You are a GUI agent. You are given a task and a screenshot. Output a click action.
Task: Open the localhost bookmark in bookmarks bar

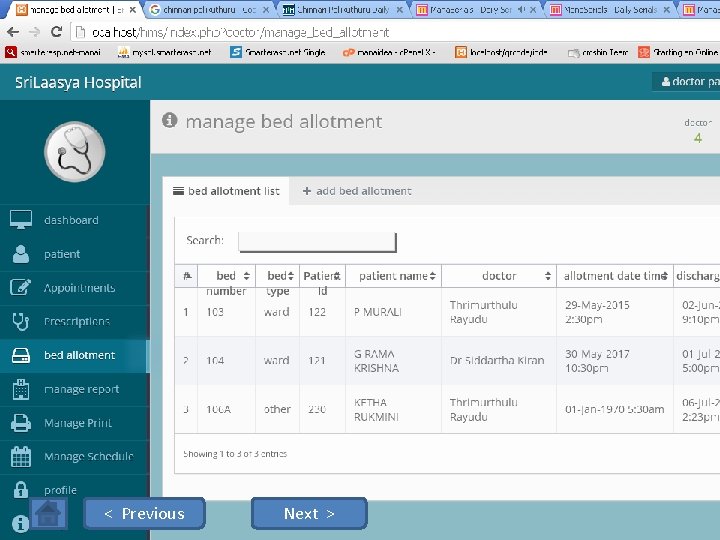pos(501,52)
